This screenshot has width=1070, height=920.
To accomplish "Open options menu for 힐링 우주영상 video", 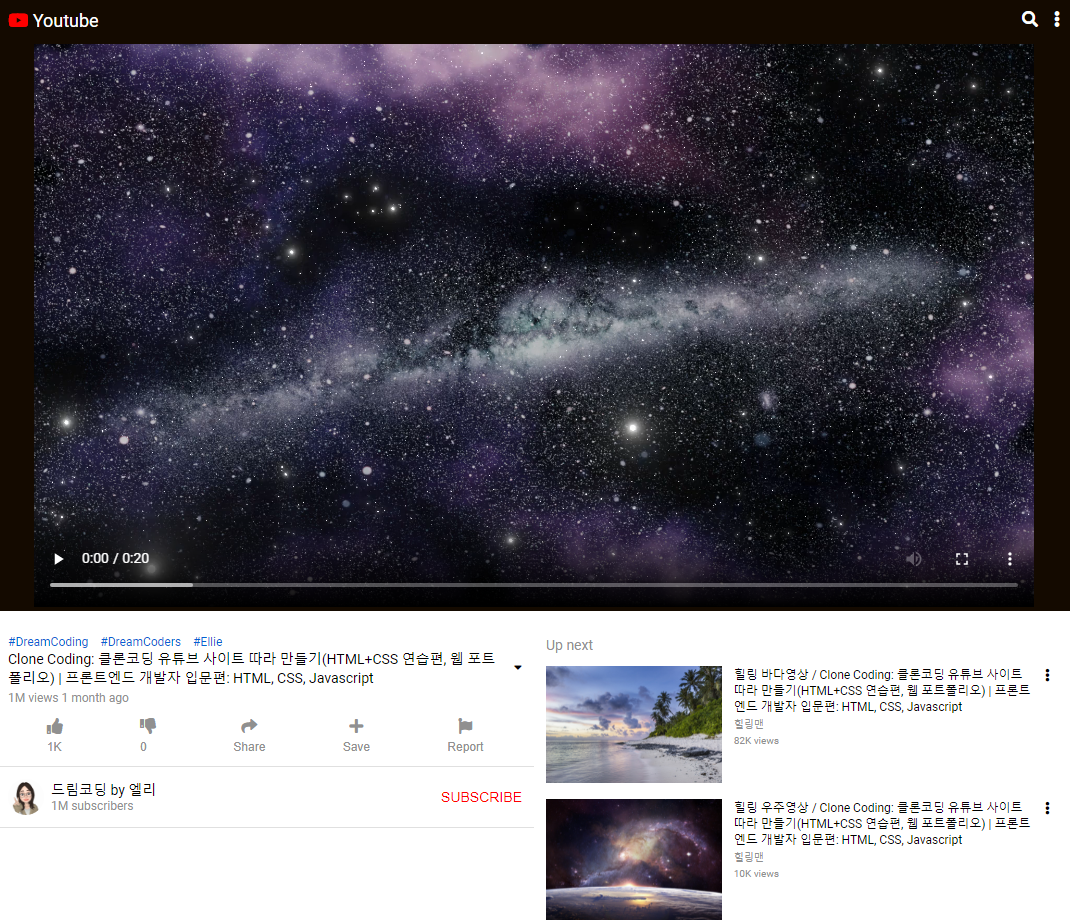I will [x=1047, y=808].
